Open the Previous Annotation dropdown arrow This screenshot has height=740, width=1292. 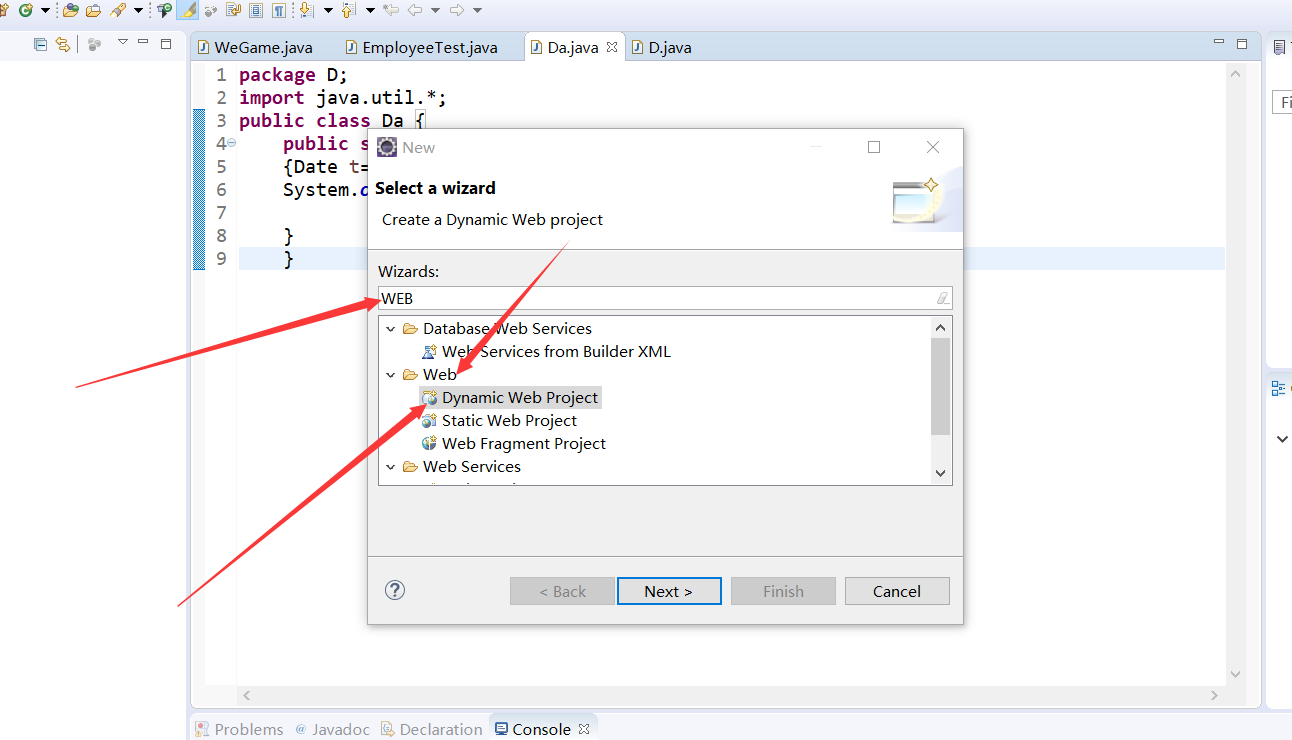pos(370,10)
